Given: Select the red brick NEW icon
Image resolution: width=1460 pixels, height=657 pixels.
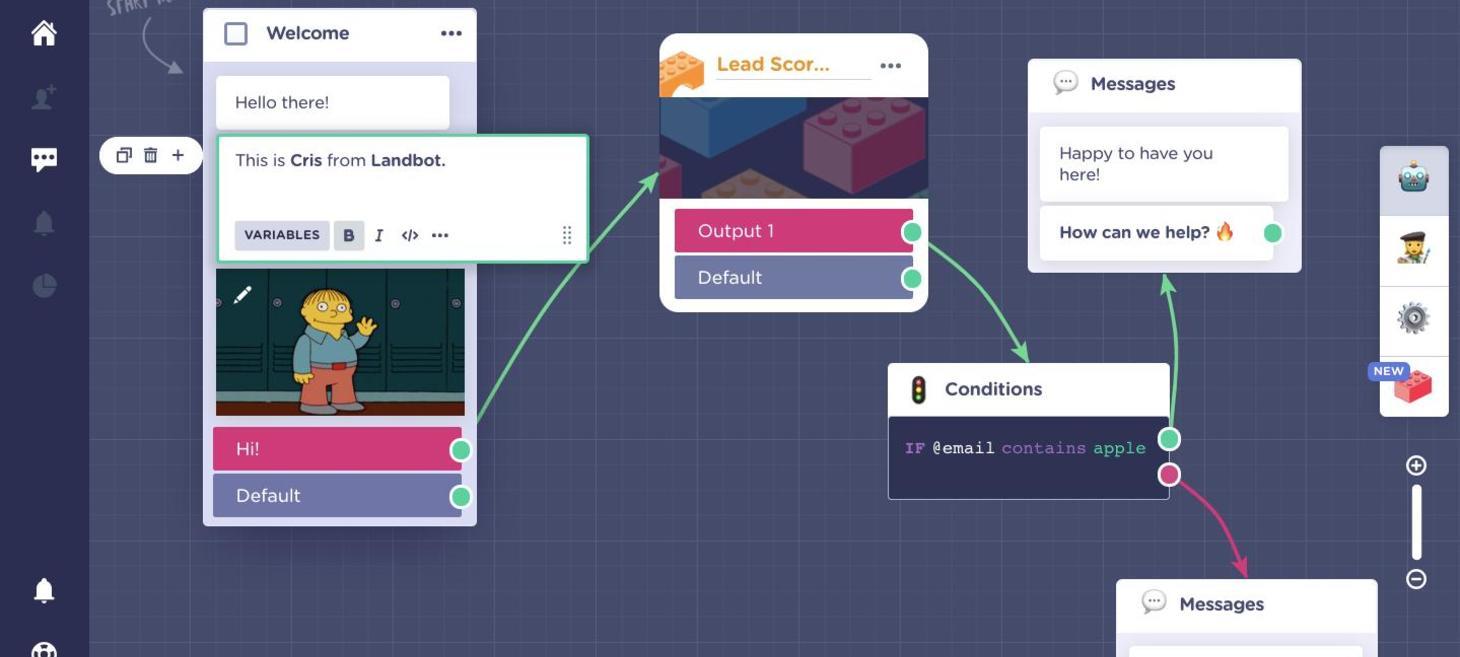Looking at the screenshot, I should pyautogui.click(x=1414, y=386).
